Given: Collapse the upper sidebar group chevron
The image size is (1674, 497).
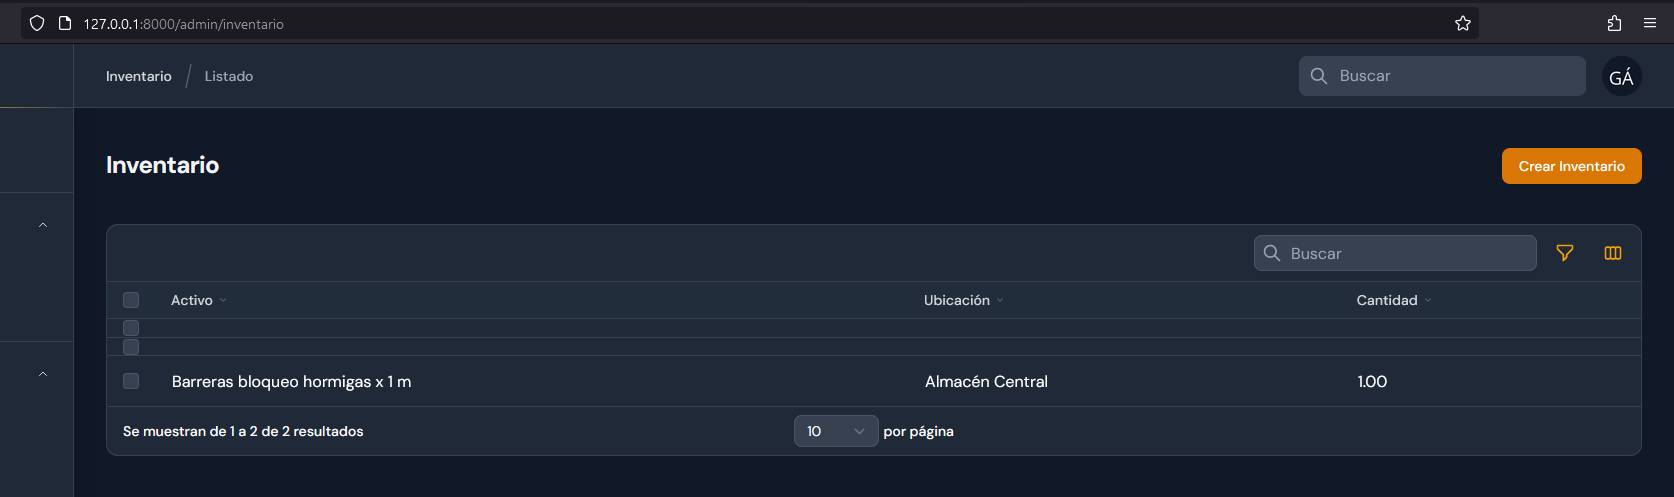Looking at the screenshot, I should point(43,225).
